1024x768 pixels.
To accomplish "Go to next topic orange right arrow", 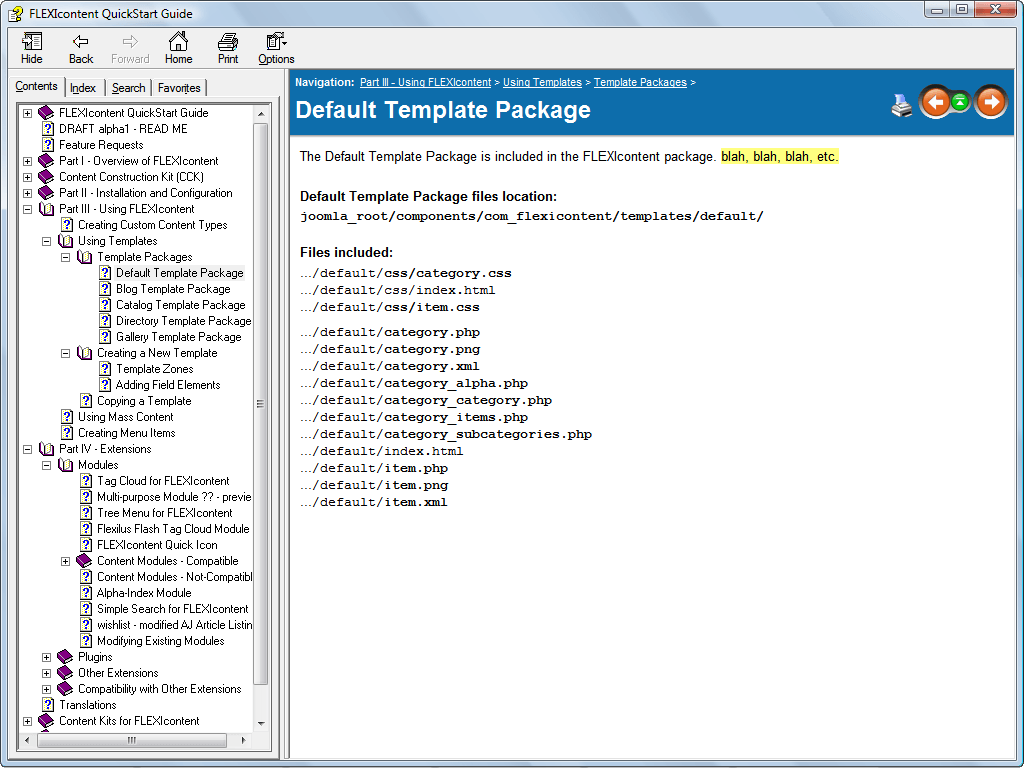I will tap(991, 102).
